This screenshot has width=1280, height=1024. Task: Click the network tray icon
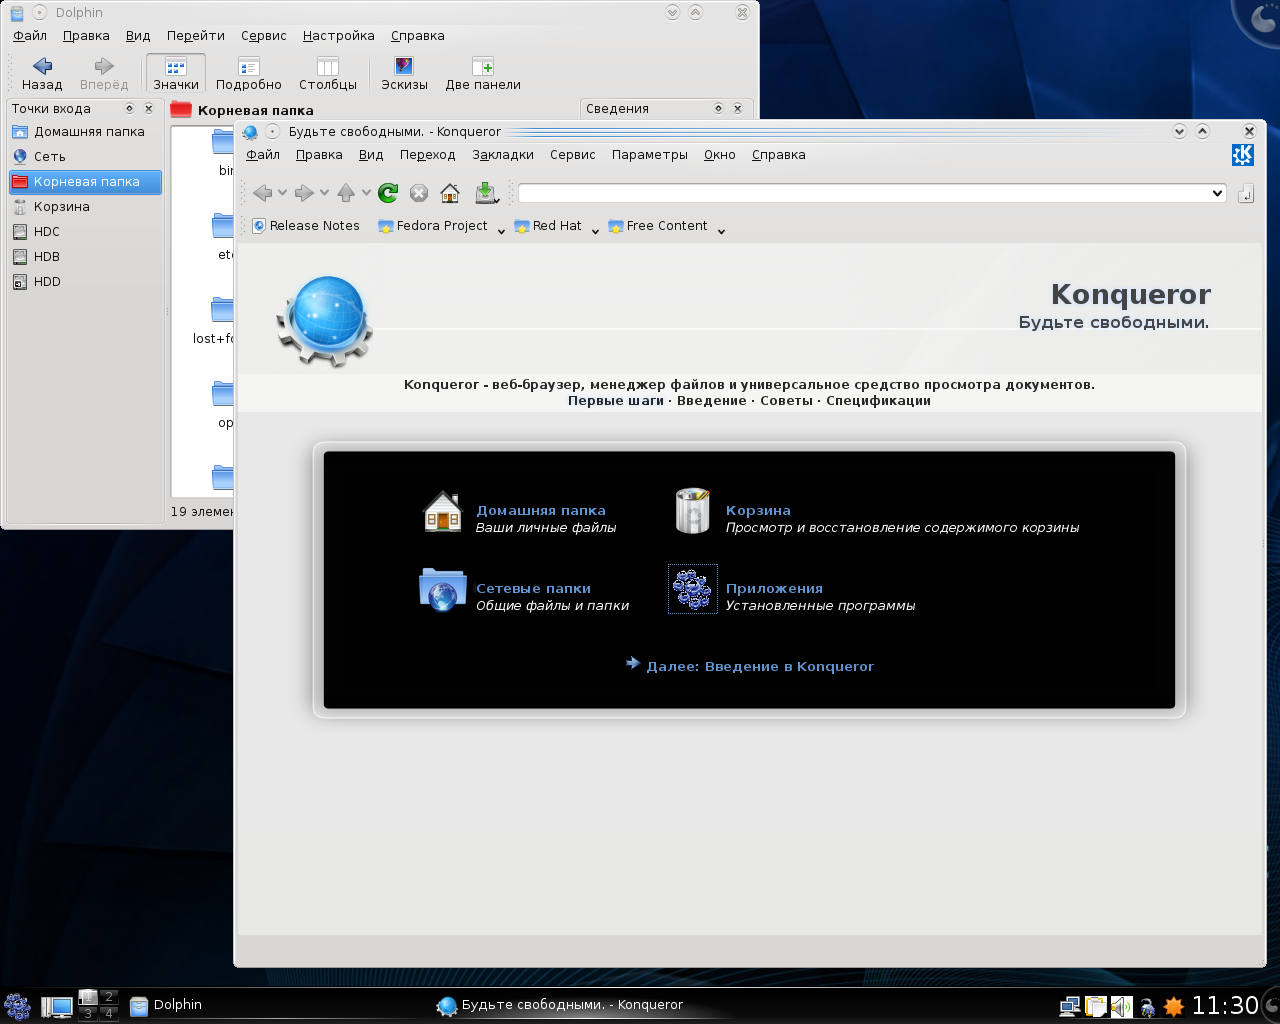(x=1070, y=1006)
